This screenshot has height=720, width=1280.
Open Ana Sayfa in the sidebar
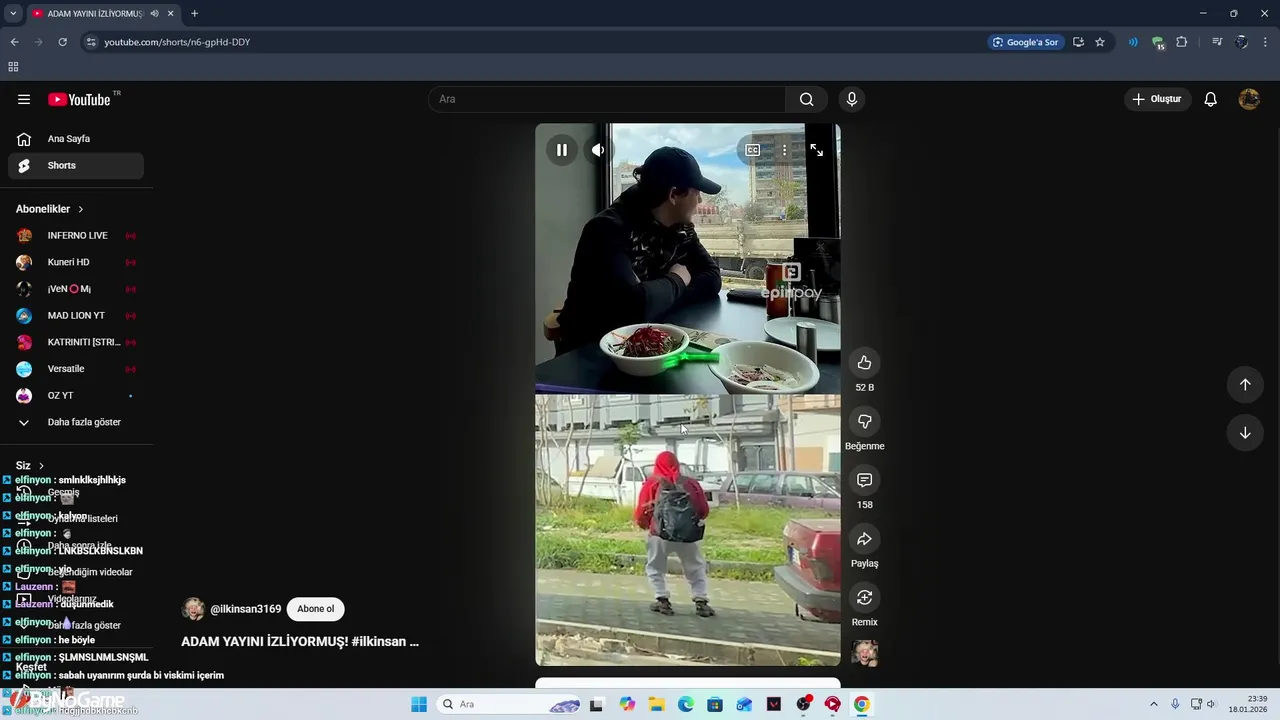click(x=76, y=139)
